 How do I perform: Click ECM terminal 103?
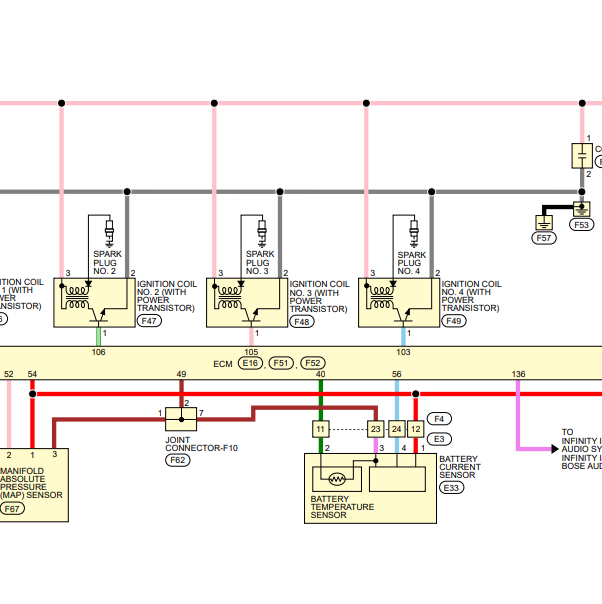tap(403, 352)
